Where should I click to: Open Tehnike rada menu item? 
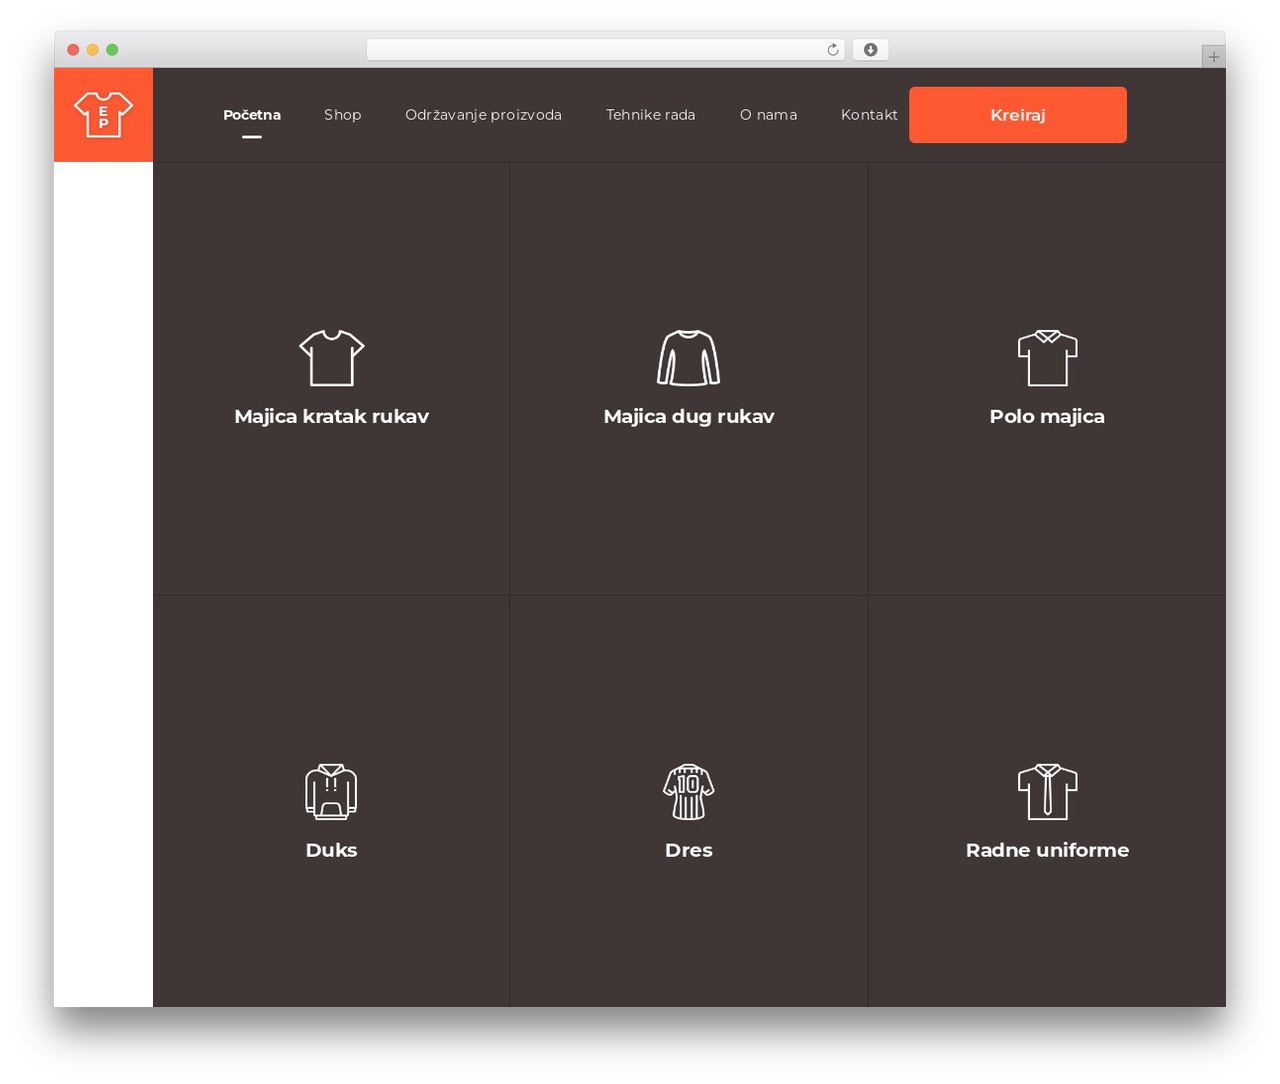650,115
